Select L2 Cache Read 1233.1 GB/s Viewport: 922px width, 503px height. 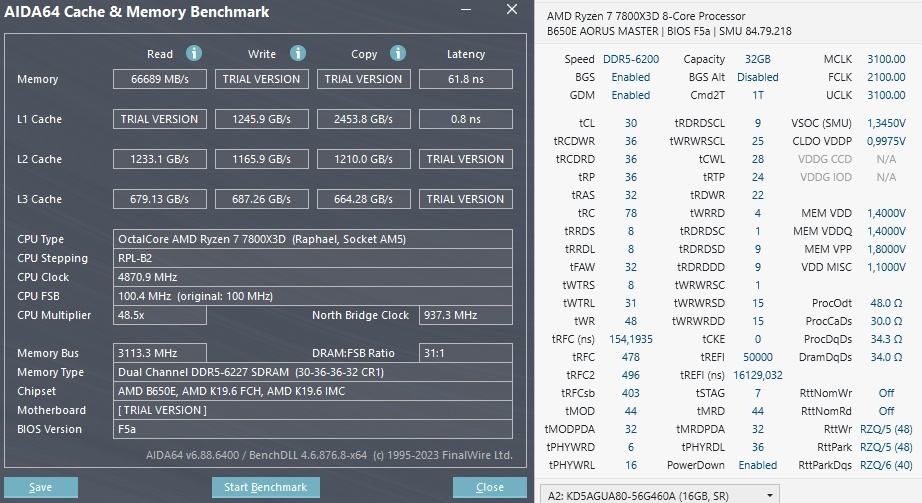tap(160, 159)
